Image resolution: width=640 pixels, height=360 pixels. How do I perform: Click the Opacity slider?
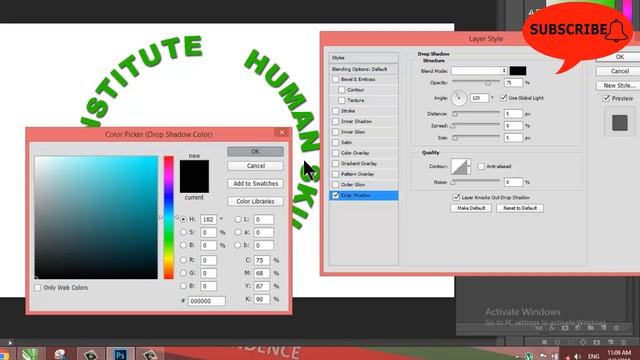[x=476, y=82]
